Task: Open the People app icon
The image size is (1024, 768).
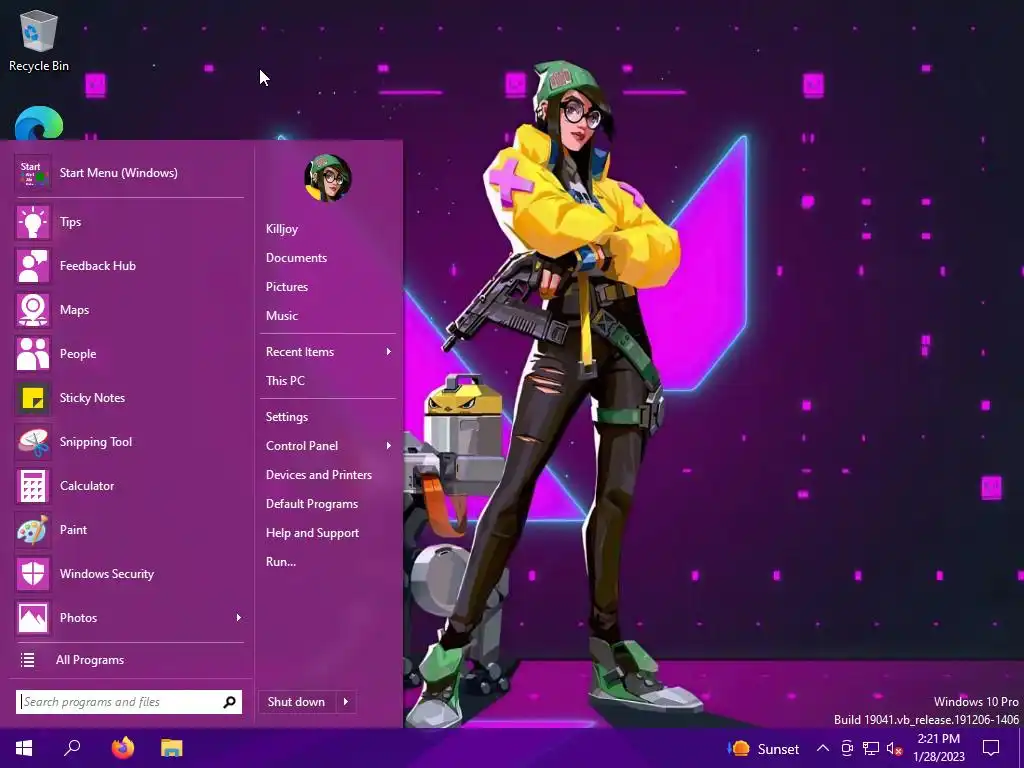Action: pyautogui.click(x=33, y=354)
